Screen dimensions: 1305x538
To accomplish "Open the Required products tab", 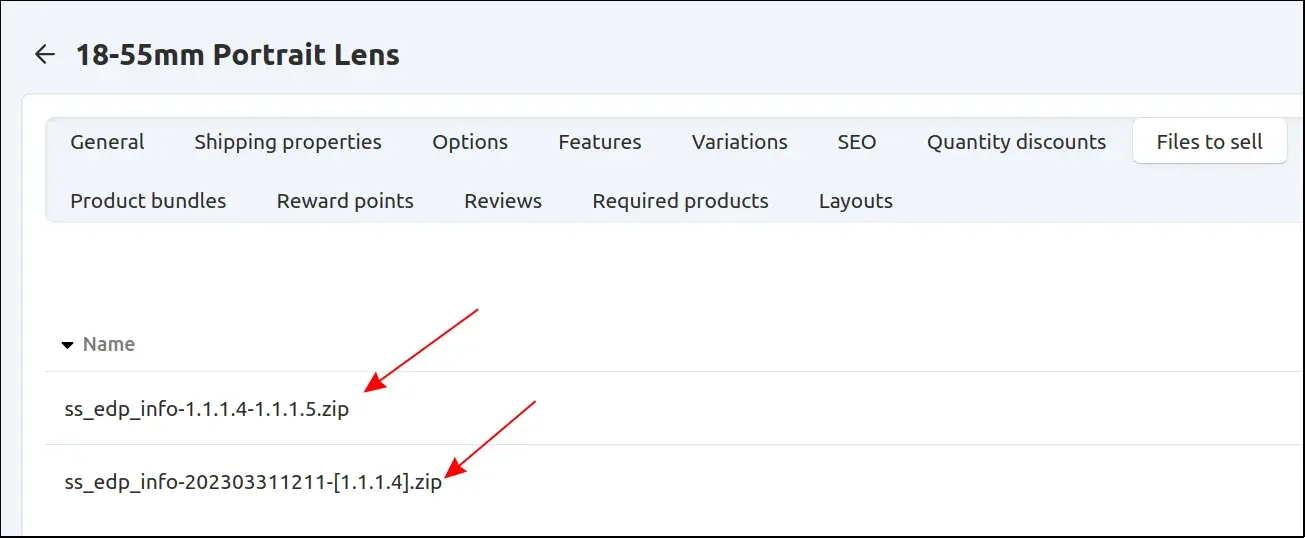I will click(x=680, y=201).
